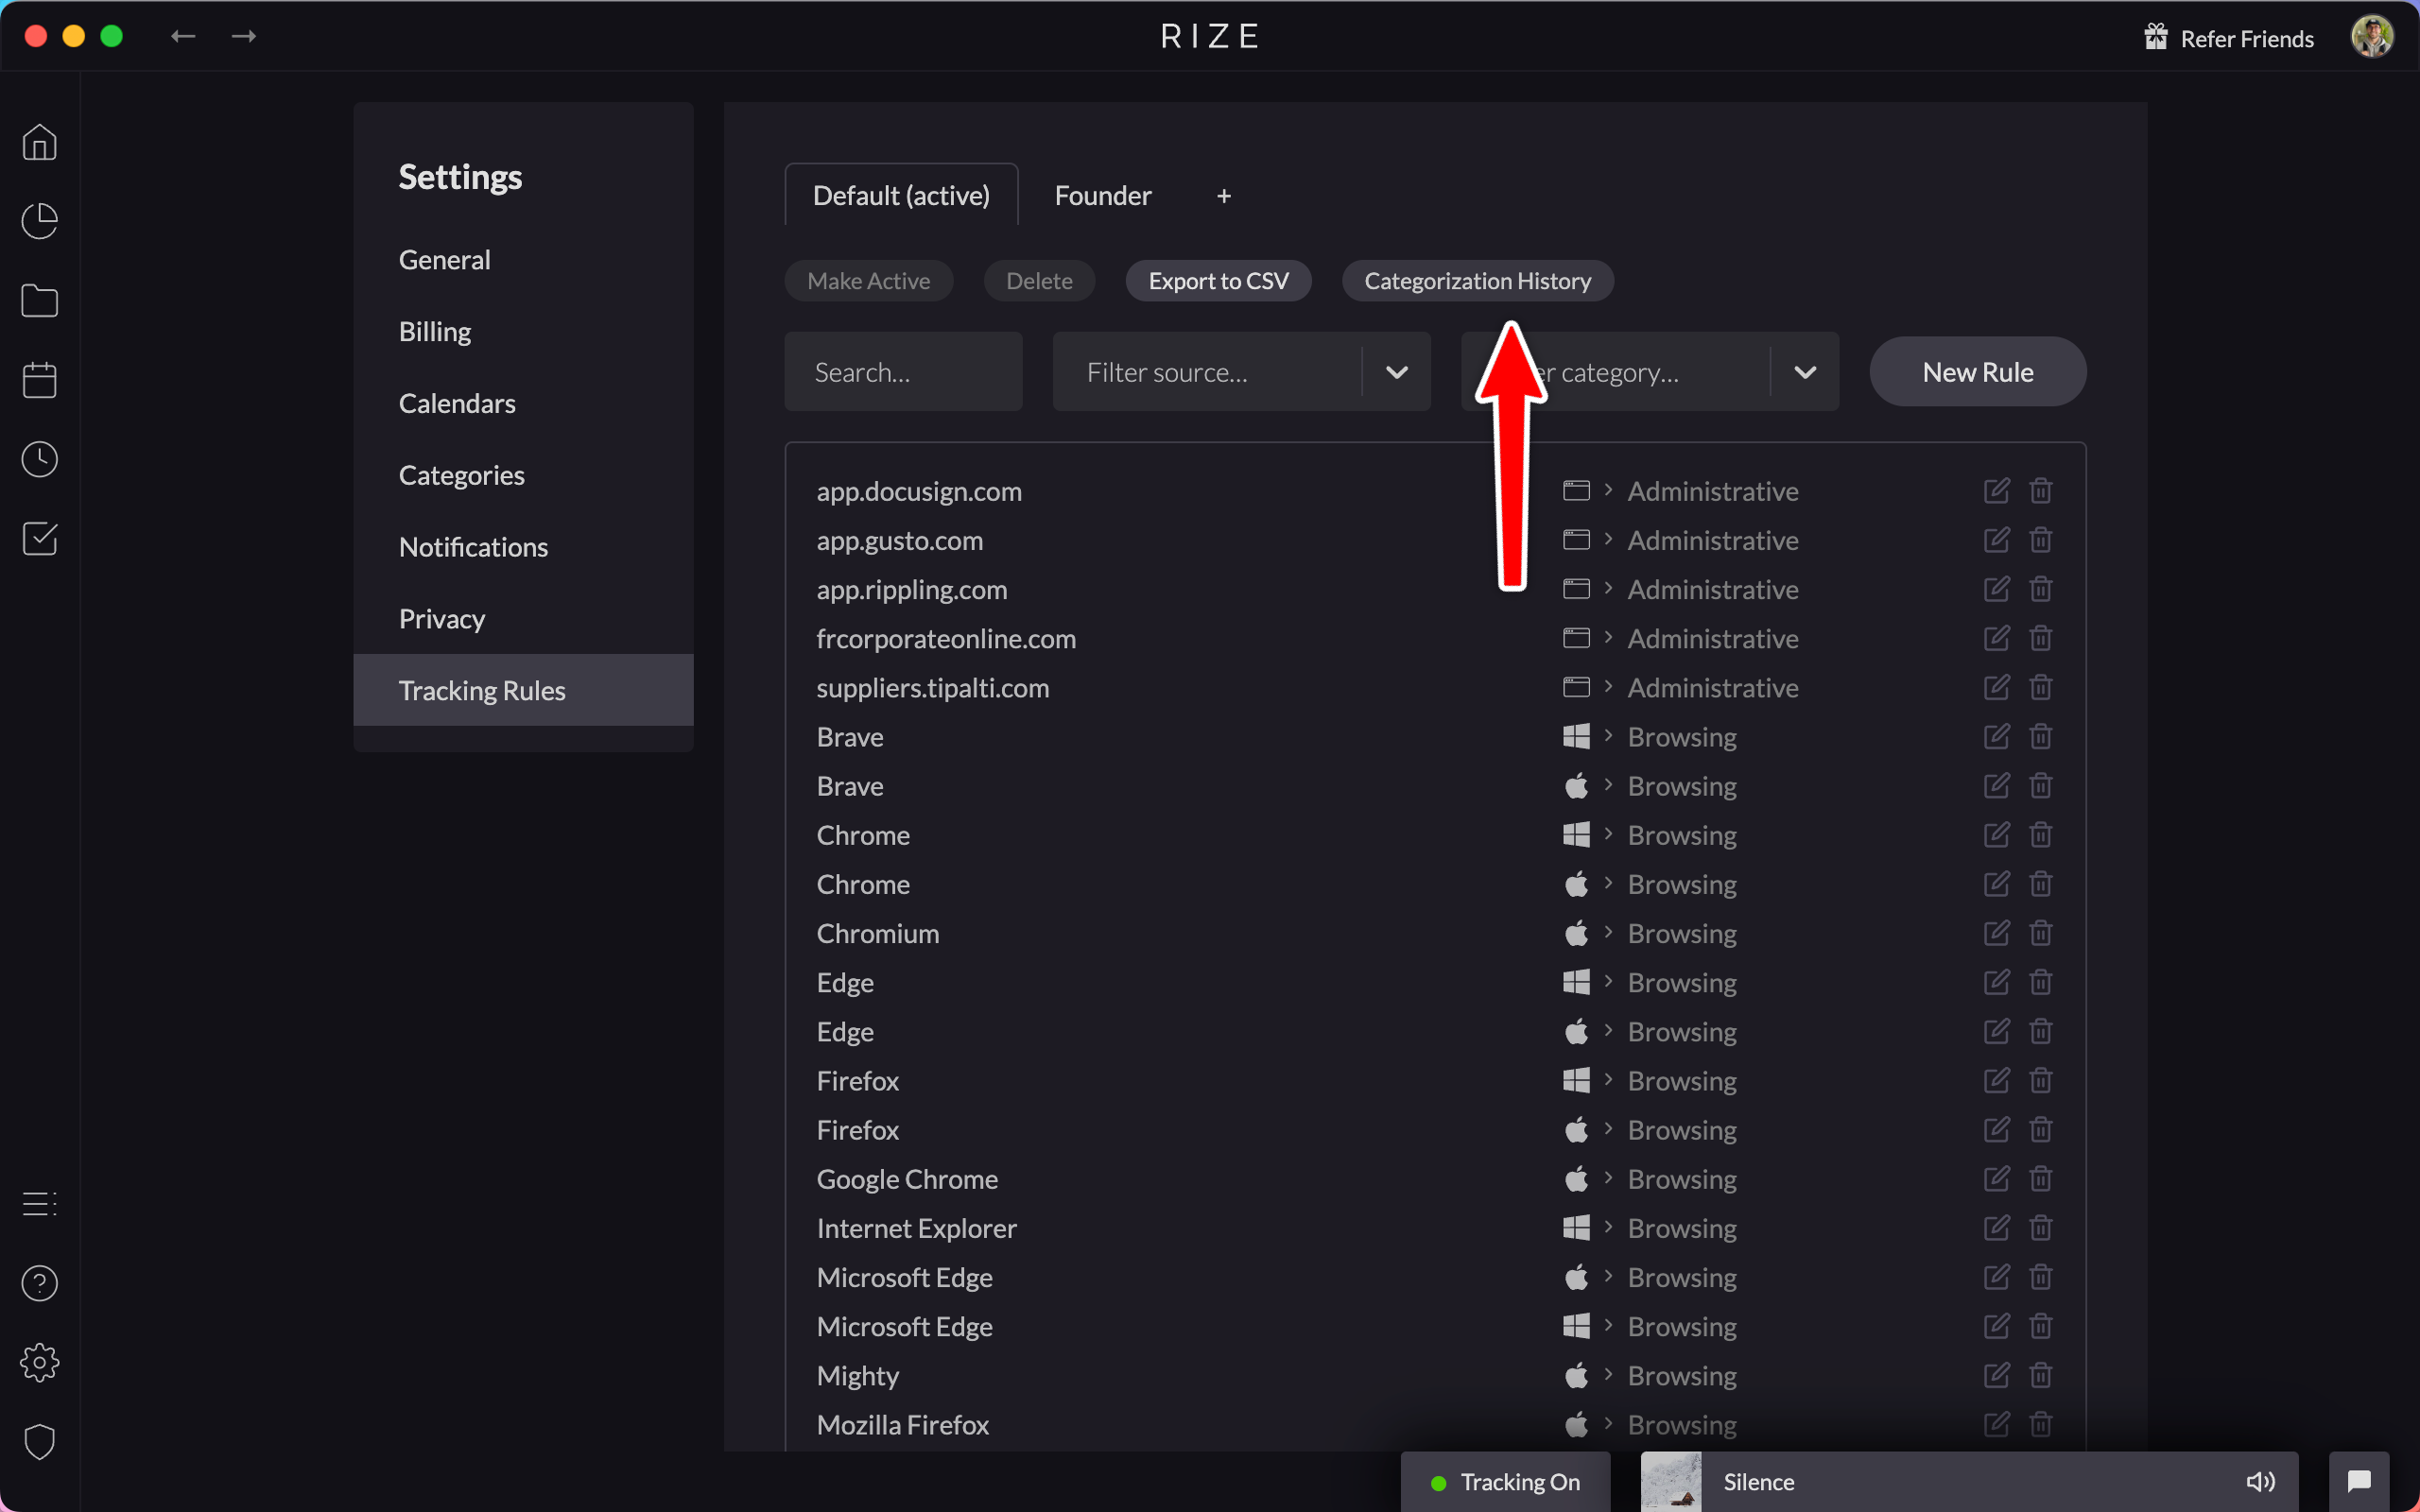Open the calendar sidebar icon
This screenshot has width=2420, height=1512.
tap(40, 380)
